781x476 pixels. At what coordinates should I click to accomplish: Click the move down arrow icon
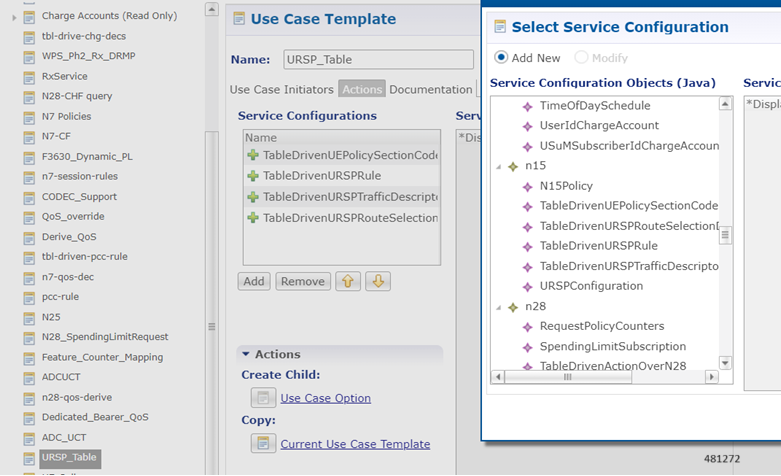pos(378,281)
